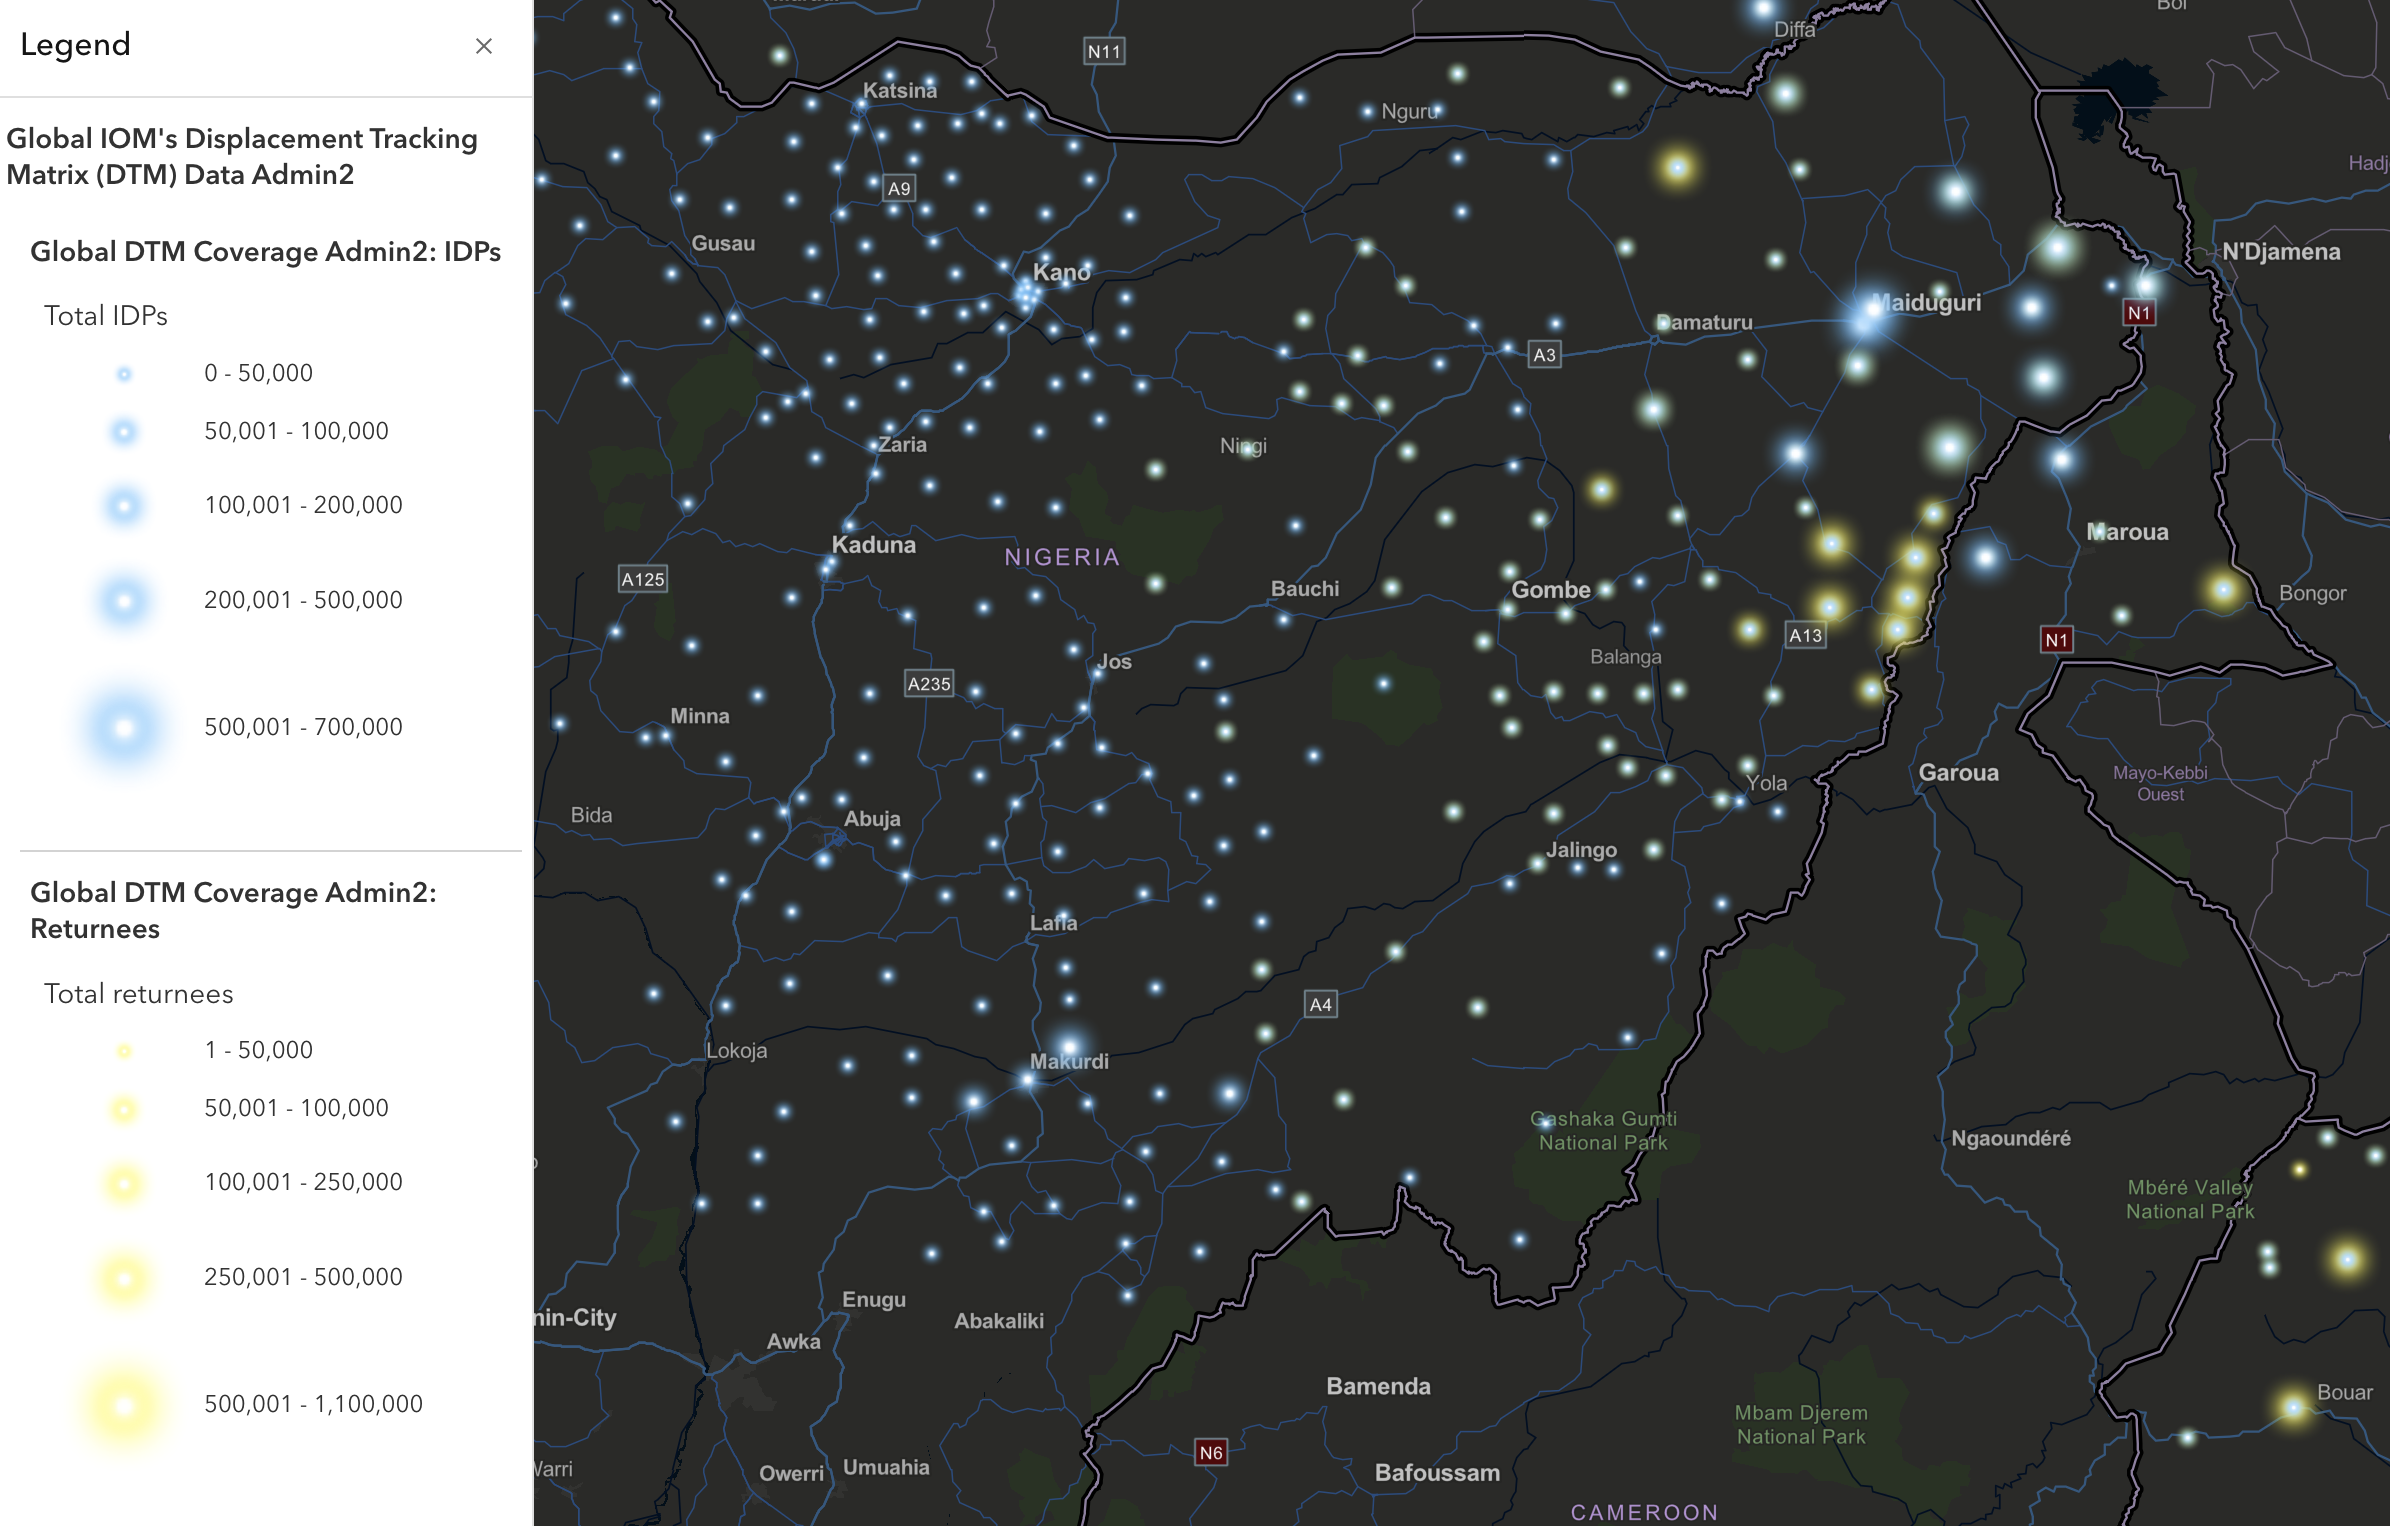Click the Global DTM Coverage Admin2: IDPs heading
This screenshot has height=1526, width=2390.
[266, 251]
